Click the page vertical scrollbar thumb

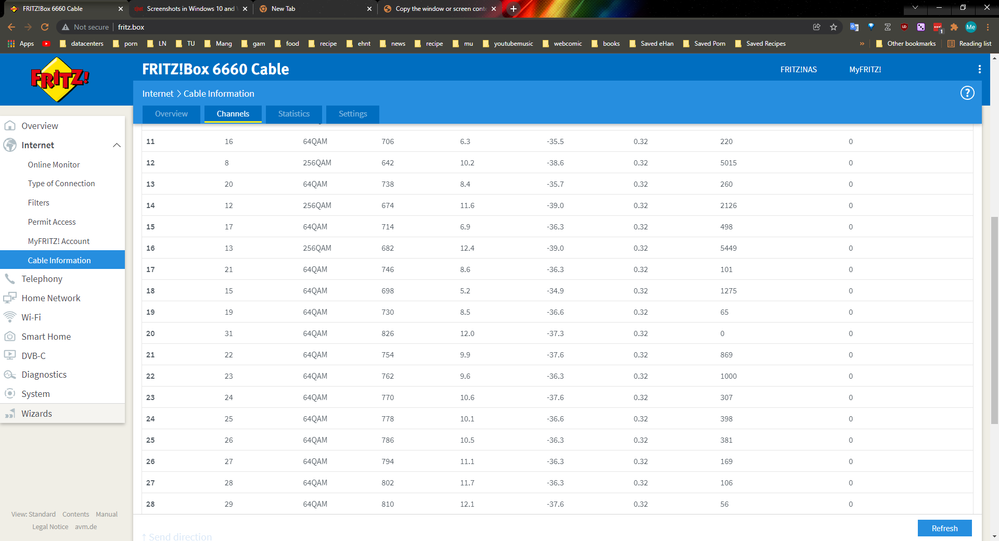[994, 320]
